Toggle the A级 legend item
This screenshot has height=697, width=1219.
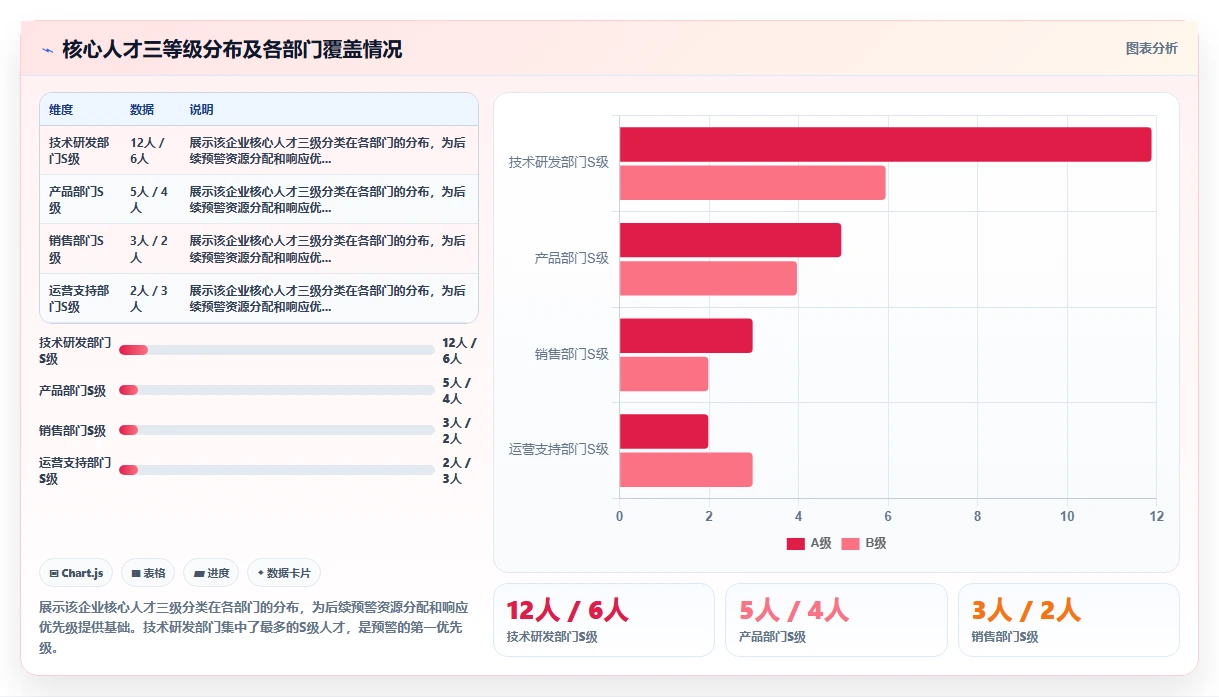(809, 543)
